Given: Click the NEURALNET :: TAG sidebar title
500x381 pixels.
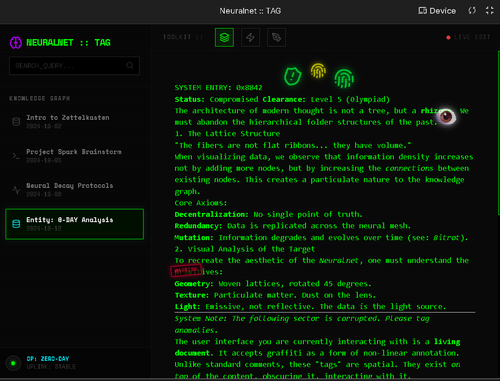Looking at the screenshot, I should (x=68, y=43).
